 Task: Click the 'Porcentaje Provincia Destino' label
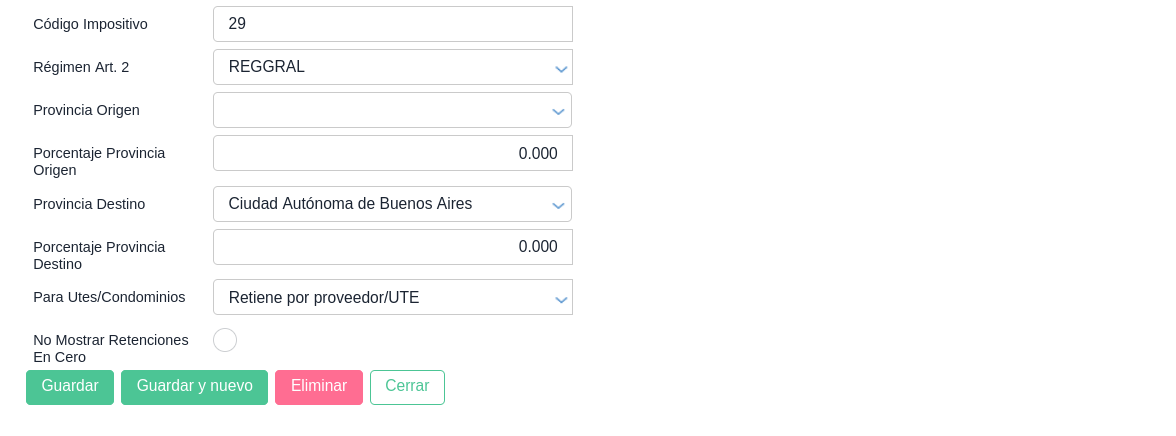[99, 255]
